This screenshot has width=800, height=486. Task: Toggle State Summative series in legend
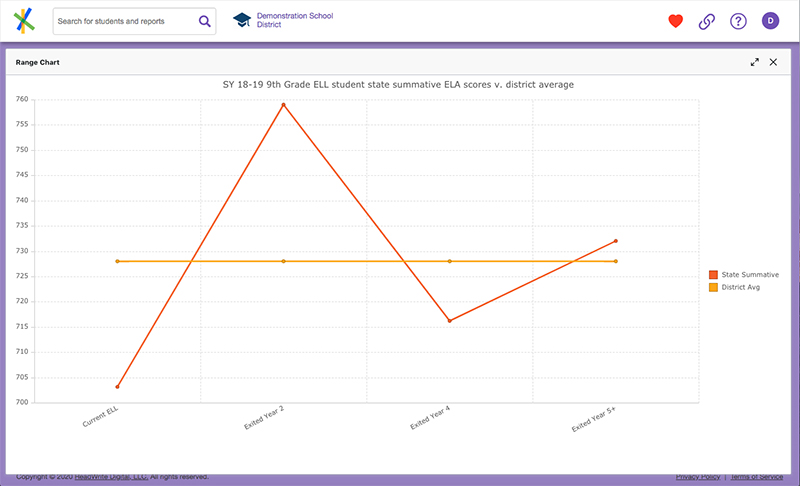(750, 274)
